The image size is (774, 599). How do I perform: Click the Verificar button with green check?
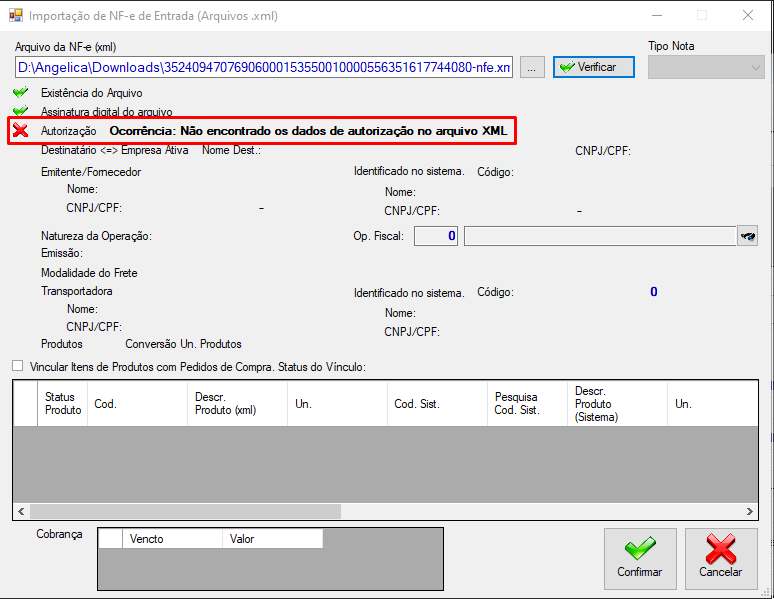pyautogui.click(x=594, y=67)
